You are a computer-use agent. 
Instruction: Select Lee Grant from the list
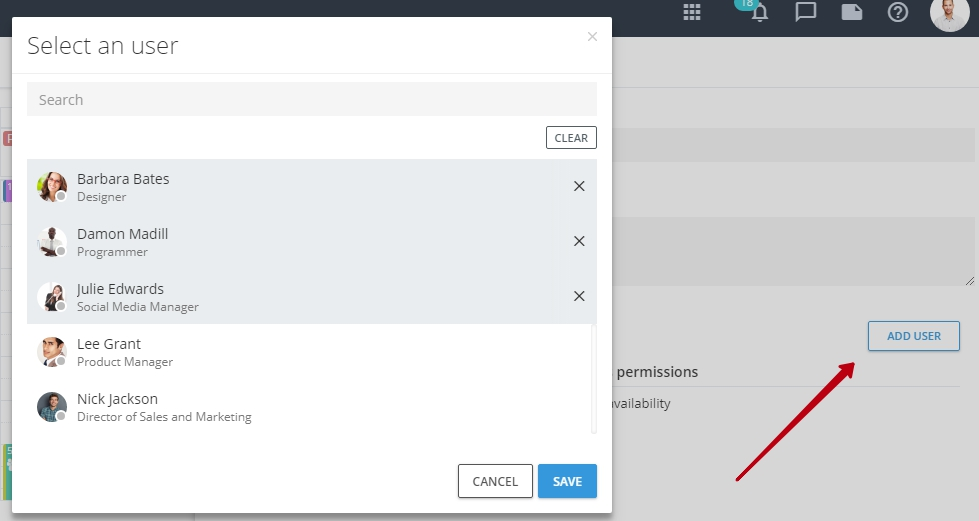pos(308,352)
